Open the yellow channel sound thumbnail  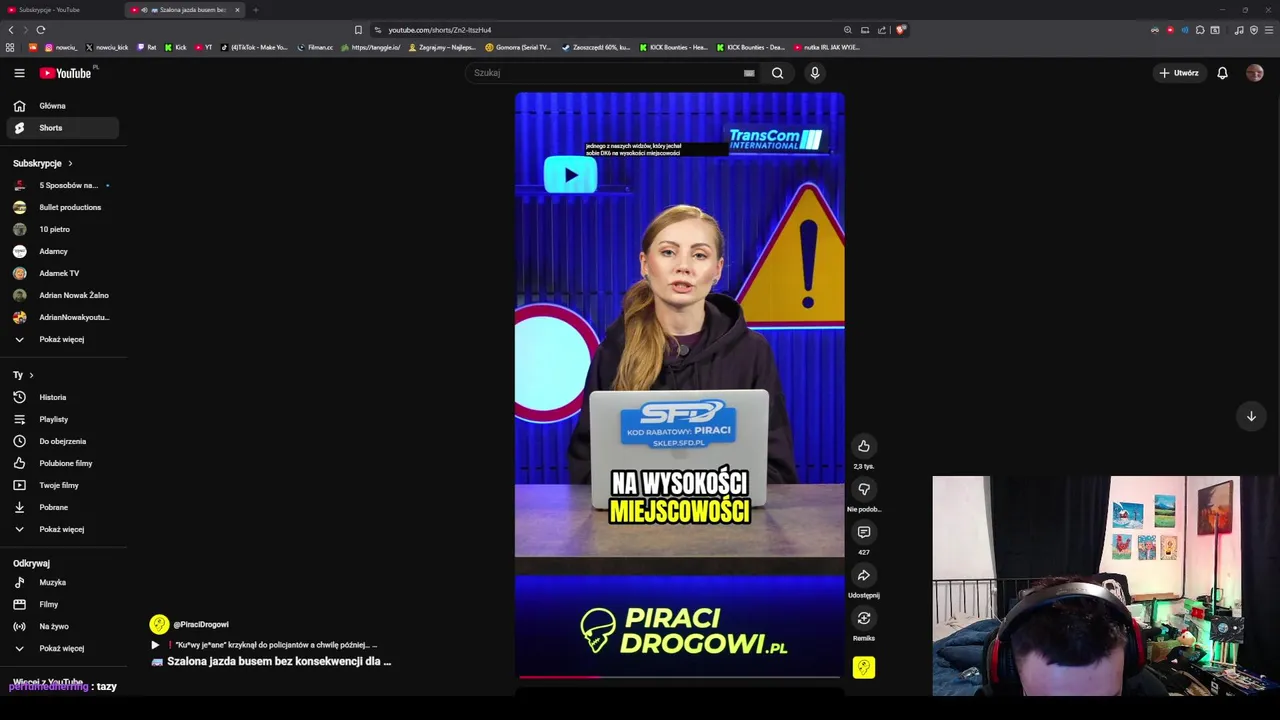click(x=864, y=667)
